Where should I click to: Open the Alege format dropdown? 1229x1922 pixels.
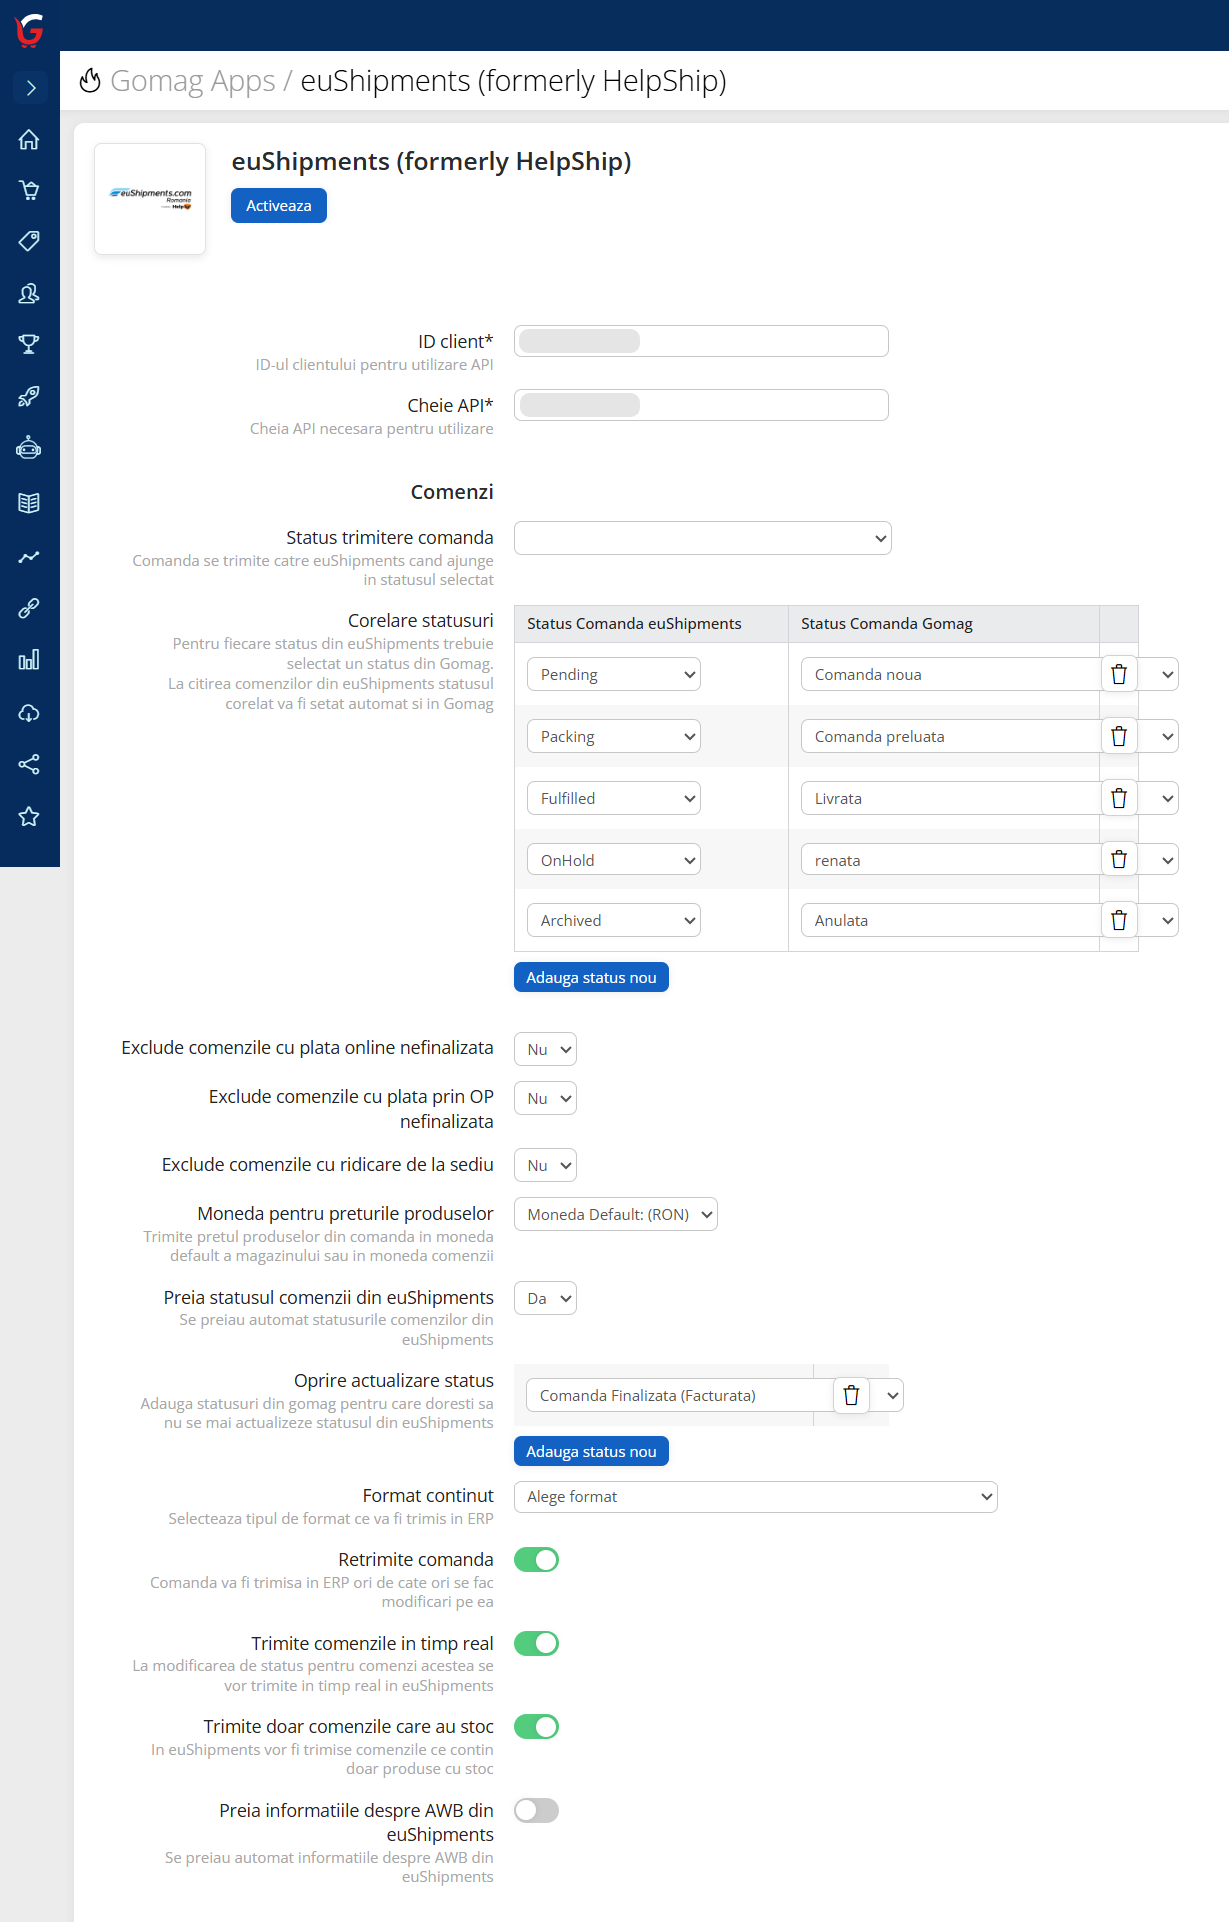(756, 1496)
